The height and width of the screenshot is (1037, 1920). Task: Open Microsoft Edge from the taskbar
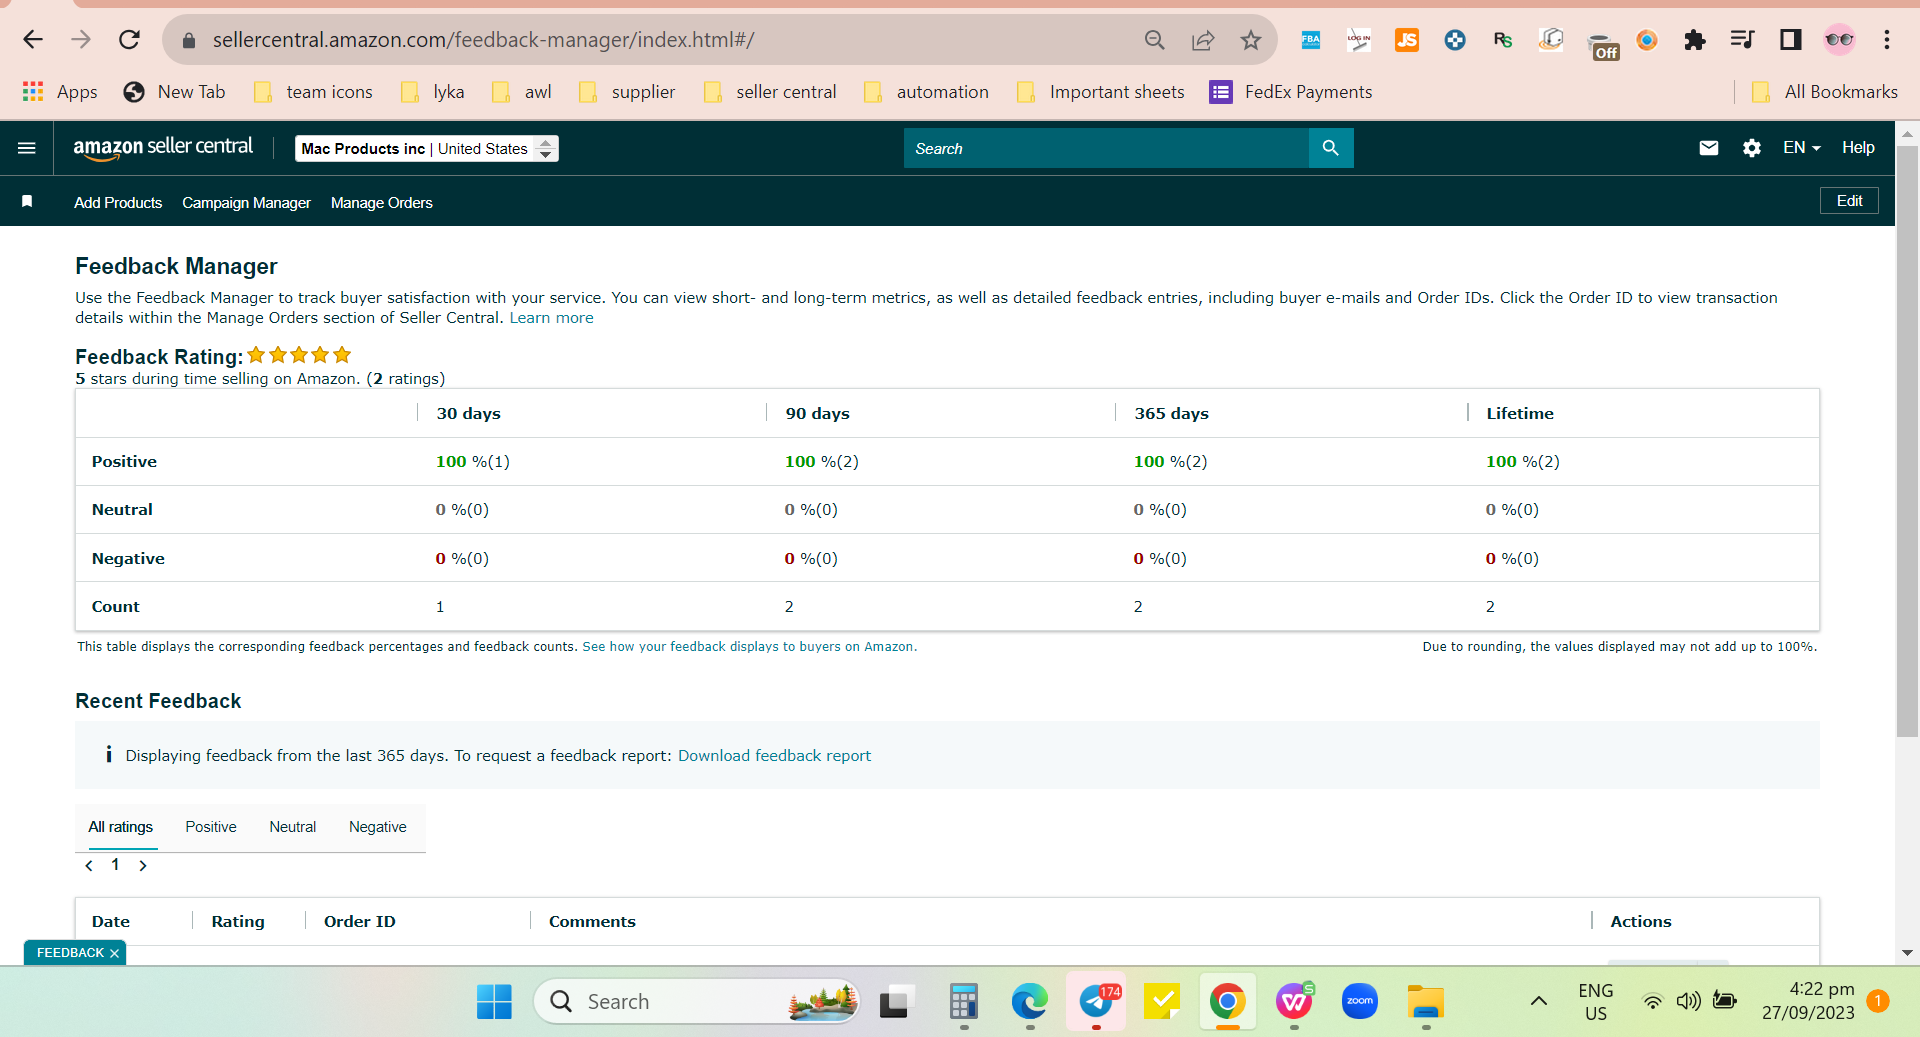click(x=1029, y=1001)
